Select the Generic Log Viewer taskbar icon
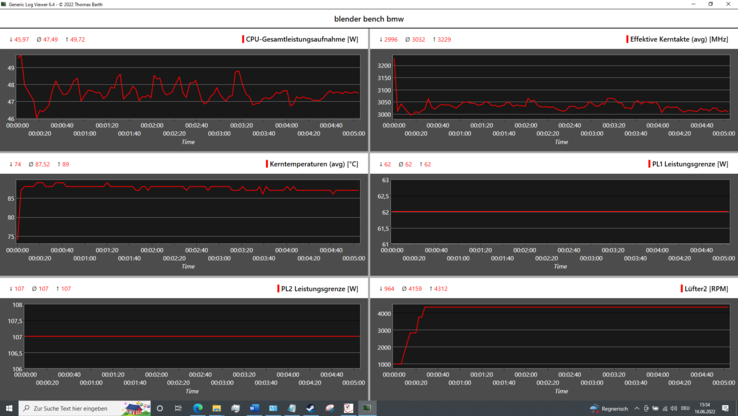Viewport: 738px width, 416px height. [x=367, y=408]
